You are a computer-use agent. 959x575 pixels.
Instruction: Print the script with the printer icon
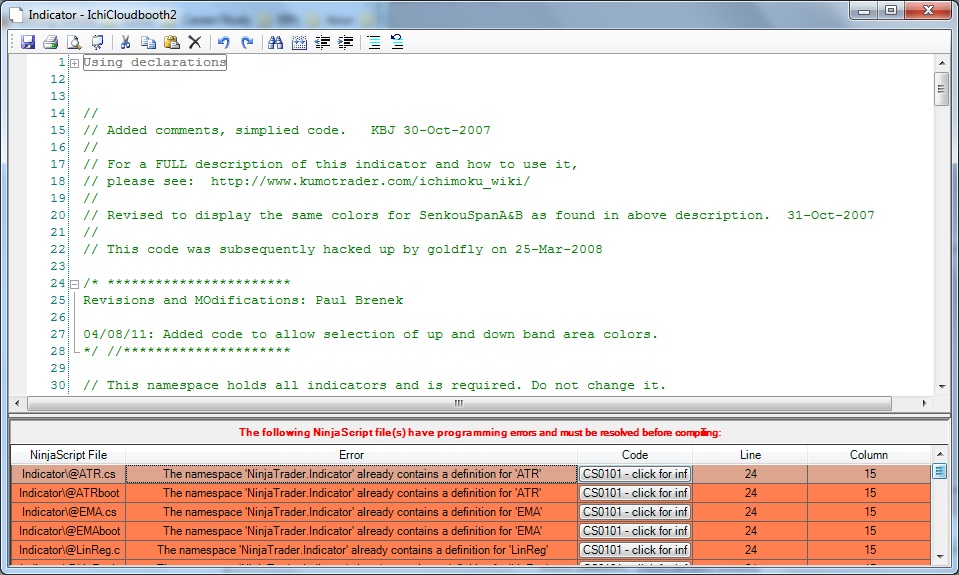tap(51, 42)
